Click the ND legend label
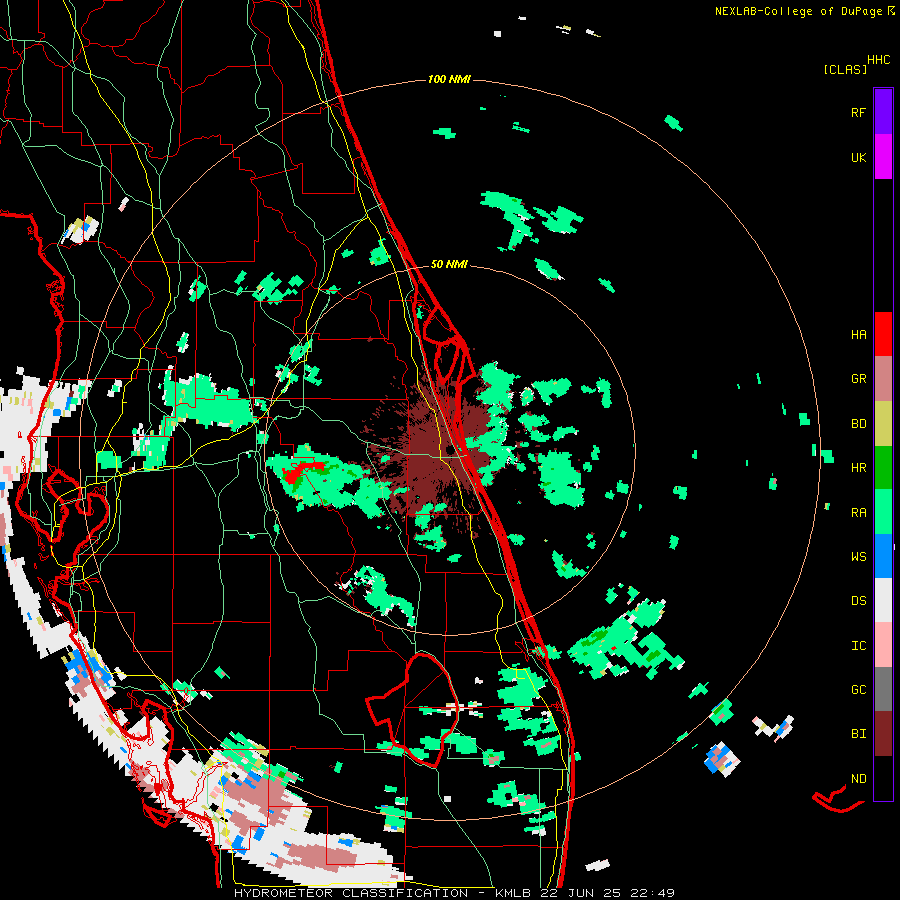The height and width of the screenshot is (900, 900). 858,778
